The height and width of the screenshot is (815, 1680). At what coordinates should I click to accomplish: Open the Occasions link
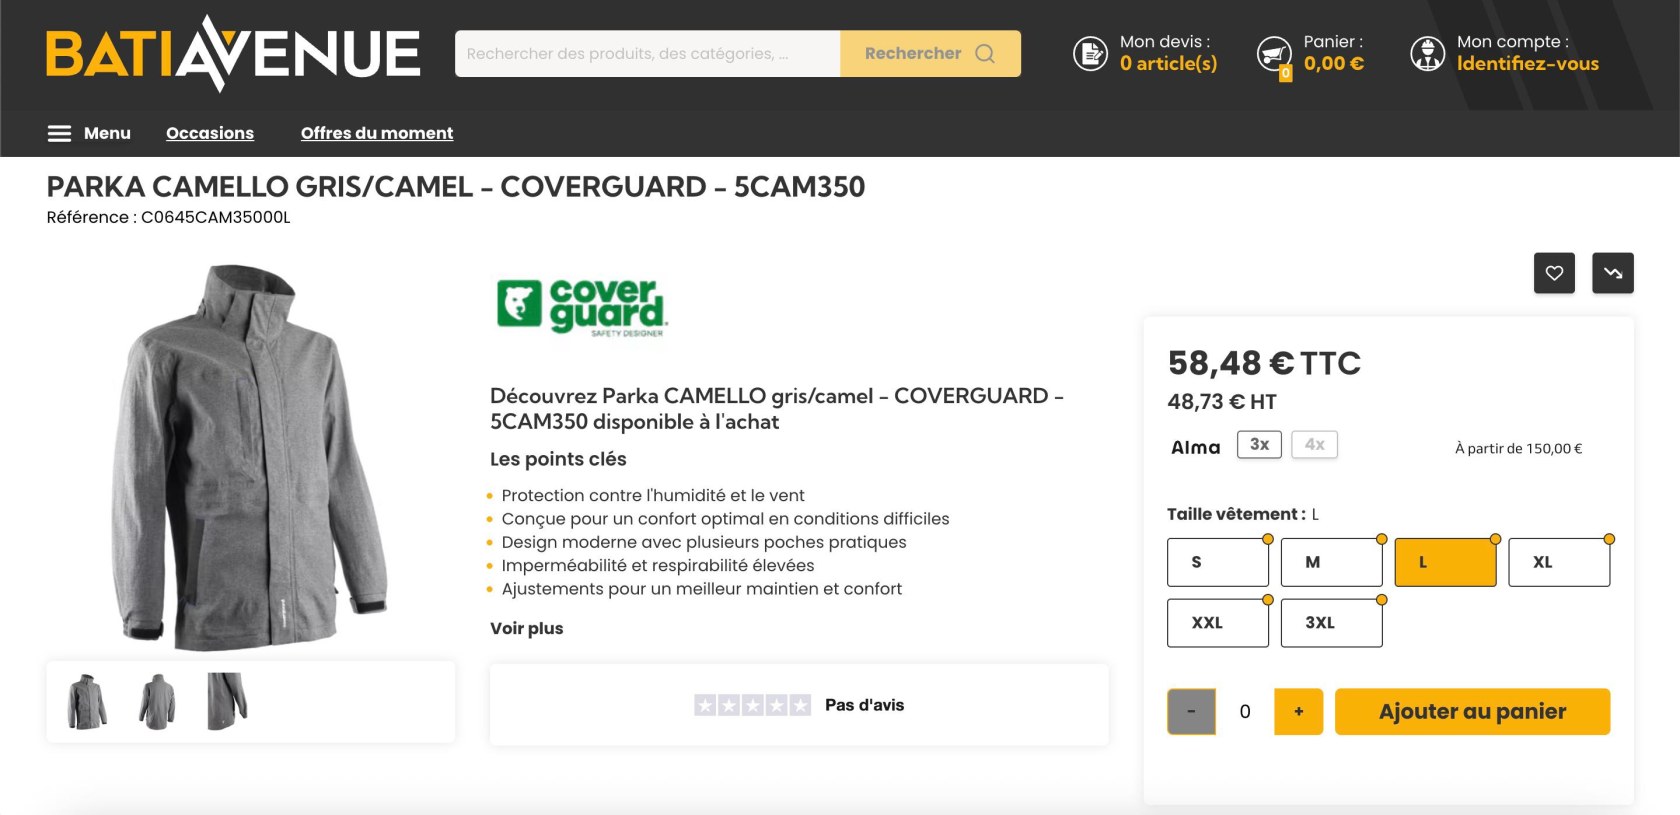coord(210,133)
